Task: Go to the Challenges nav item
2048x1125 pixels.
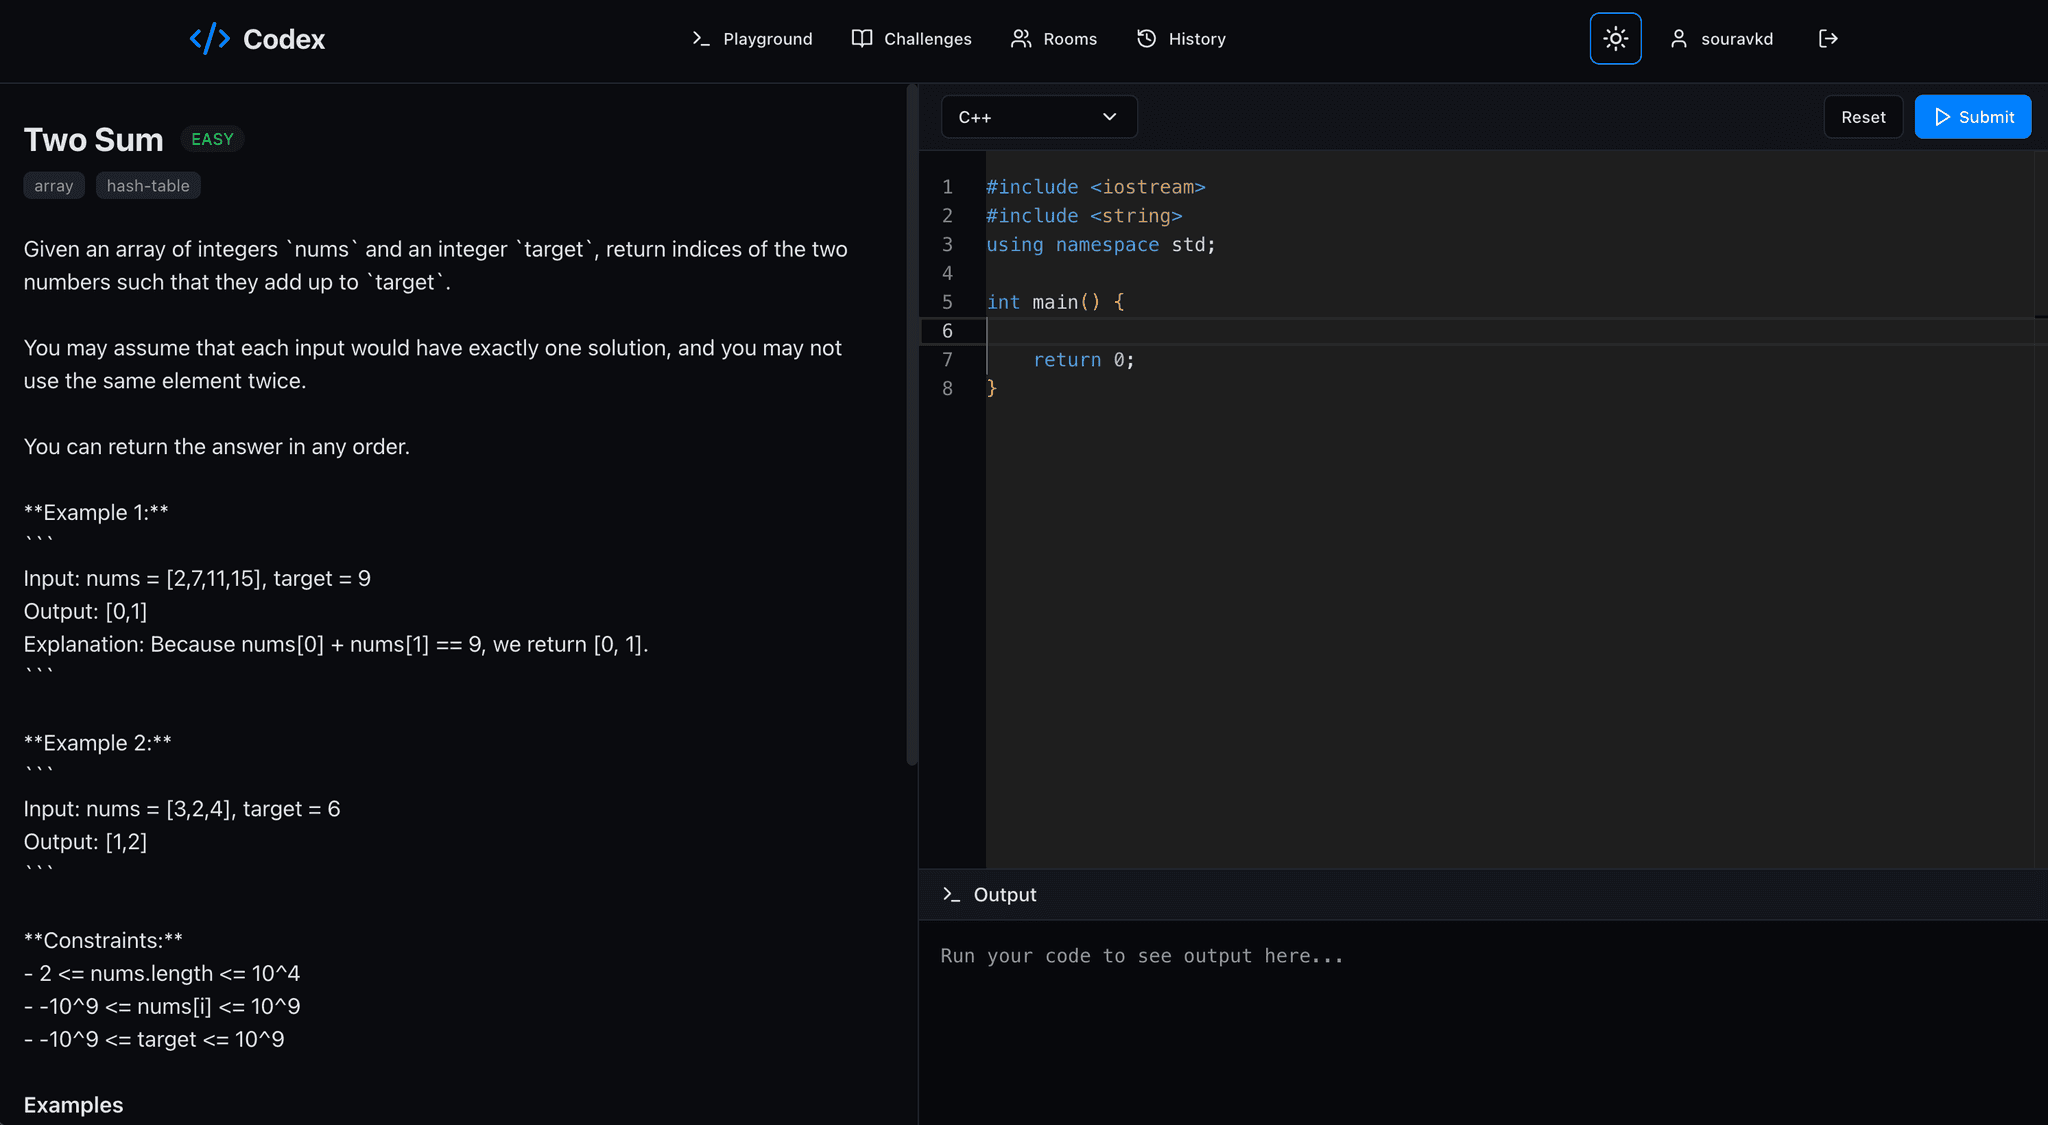Action: 912,39
